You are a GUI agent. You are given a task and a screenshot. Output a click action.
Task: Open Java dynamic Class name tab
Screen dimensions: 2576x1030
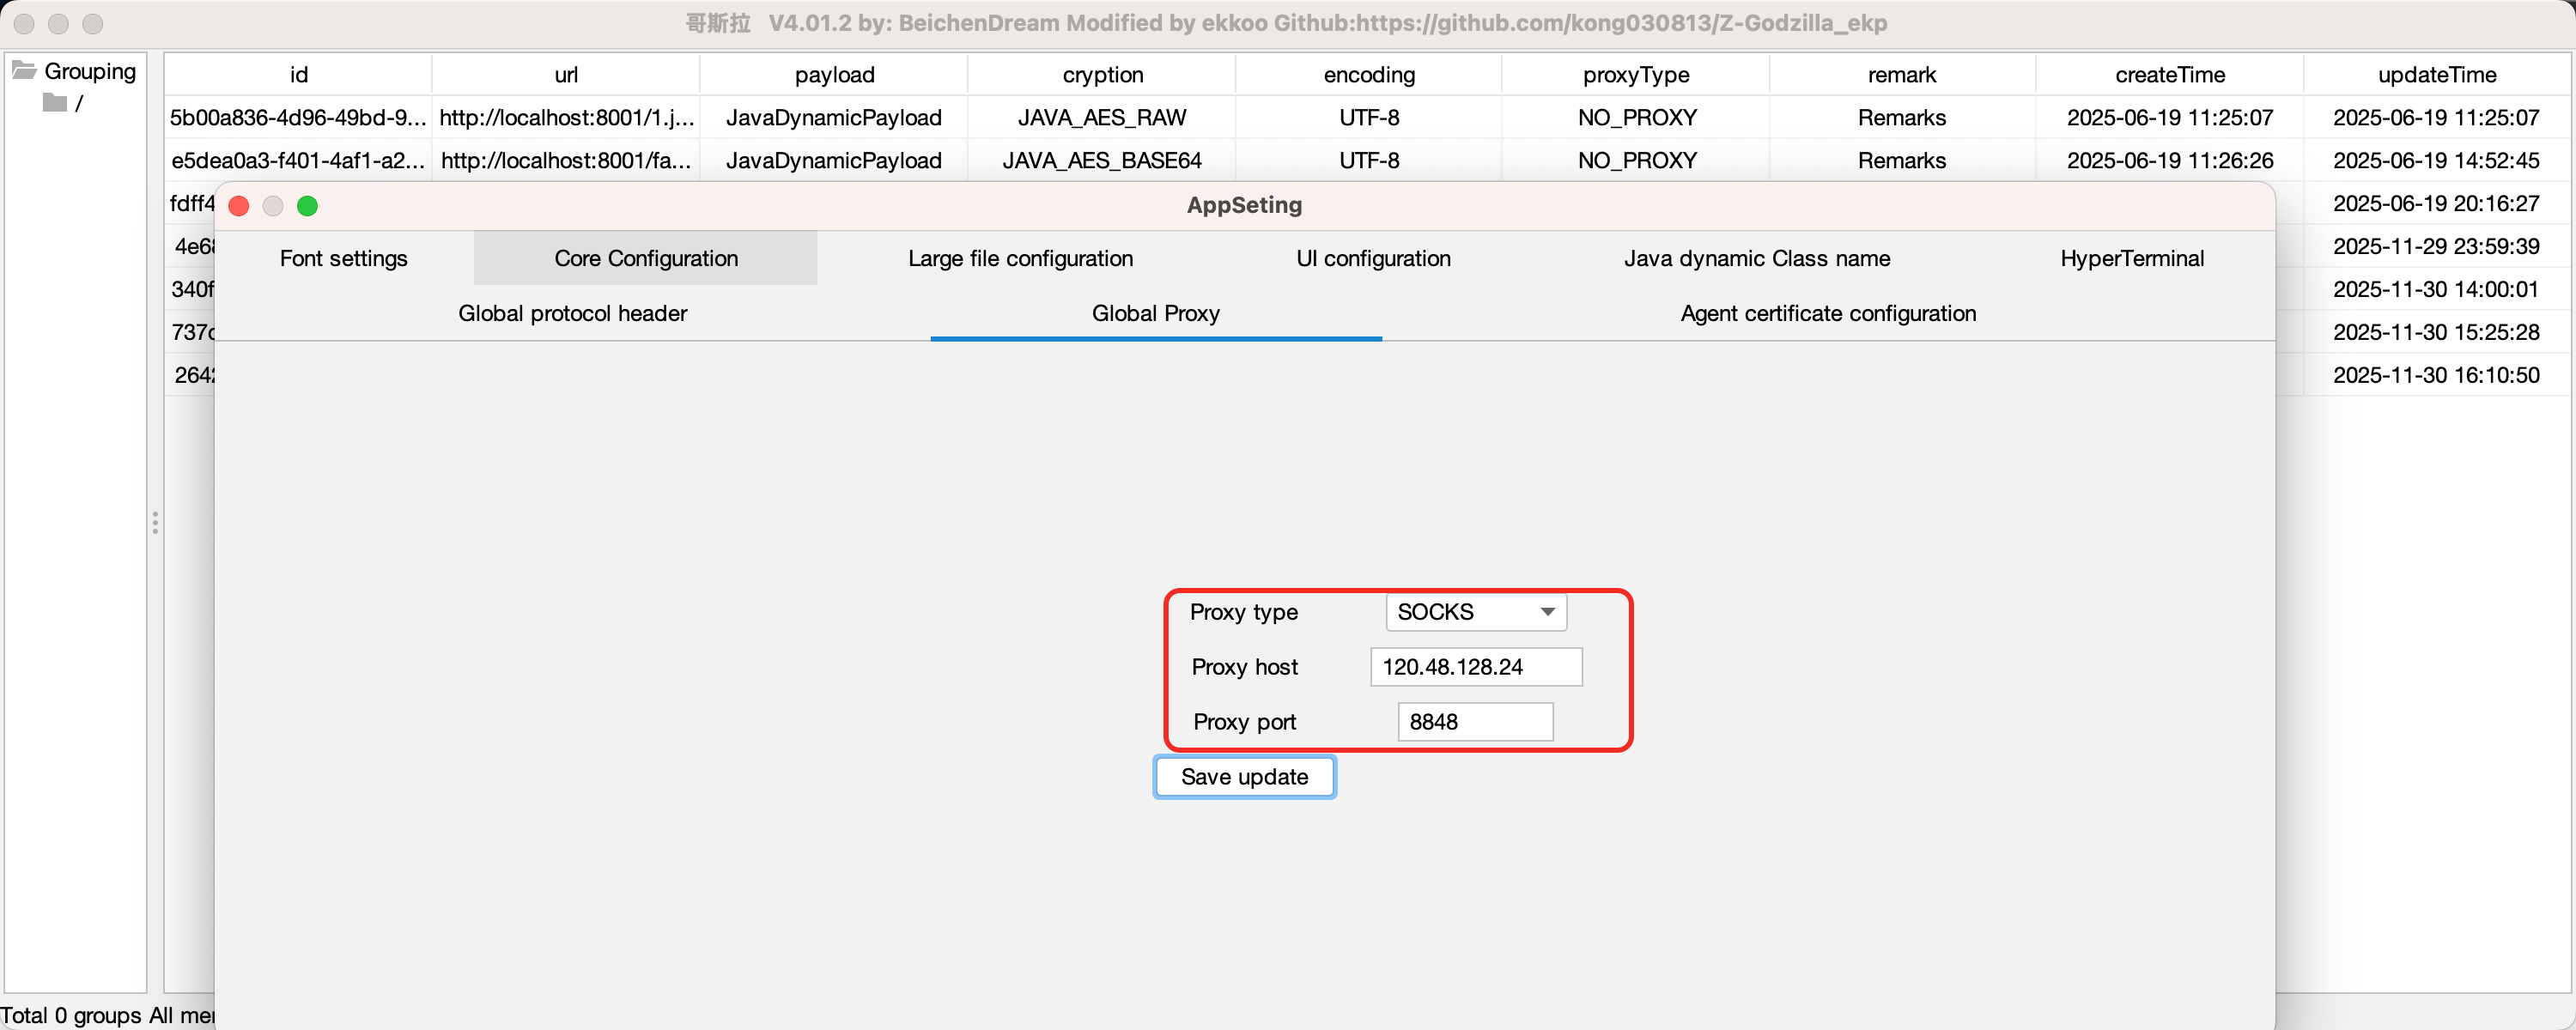(x=1756, y=259)
